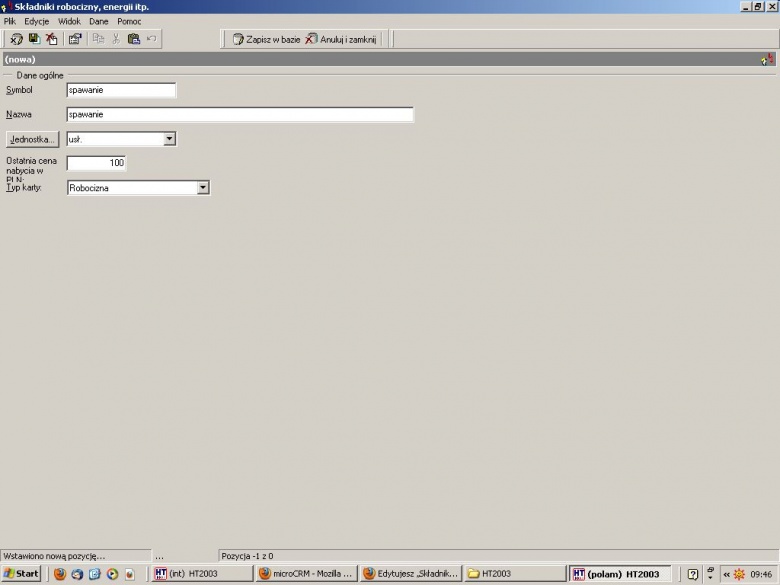Screen dimensions: 780x585
Task: Click the fifth quick launch icon
Action: point(129,574)
